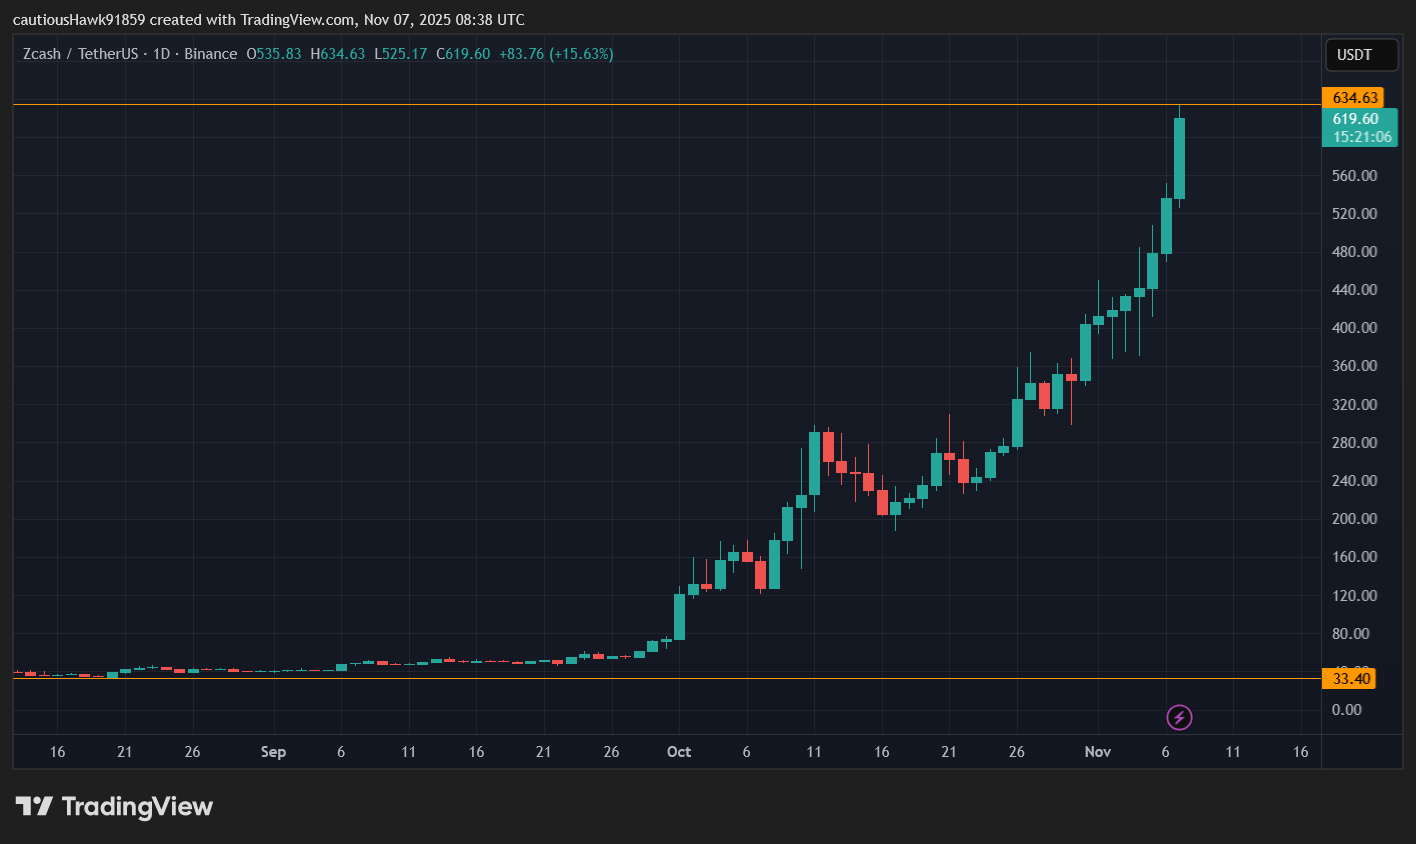The height and width of the screenshot is (844, 1416).
Task: Click the orange high price label 634.63
Action: [x=1353, y=97]
